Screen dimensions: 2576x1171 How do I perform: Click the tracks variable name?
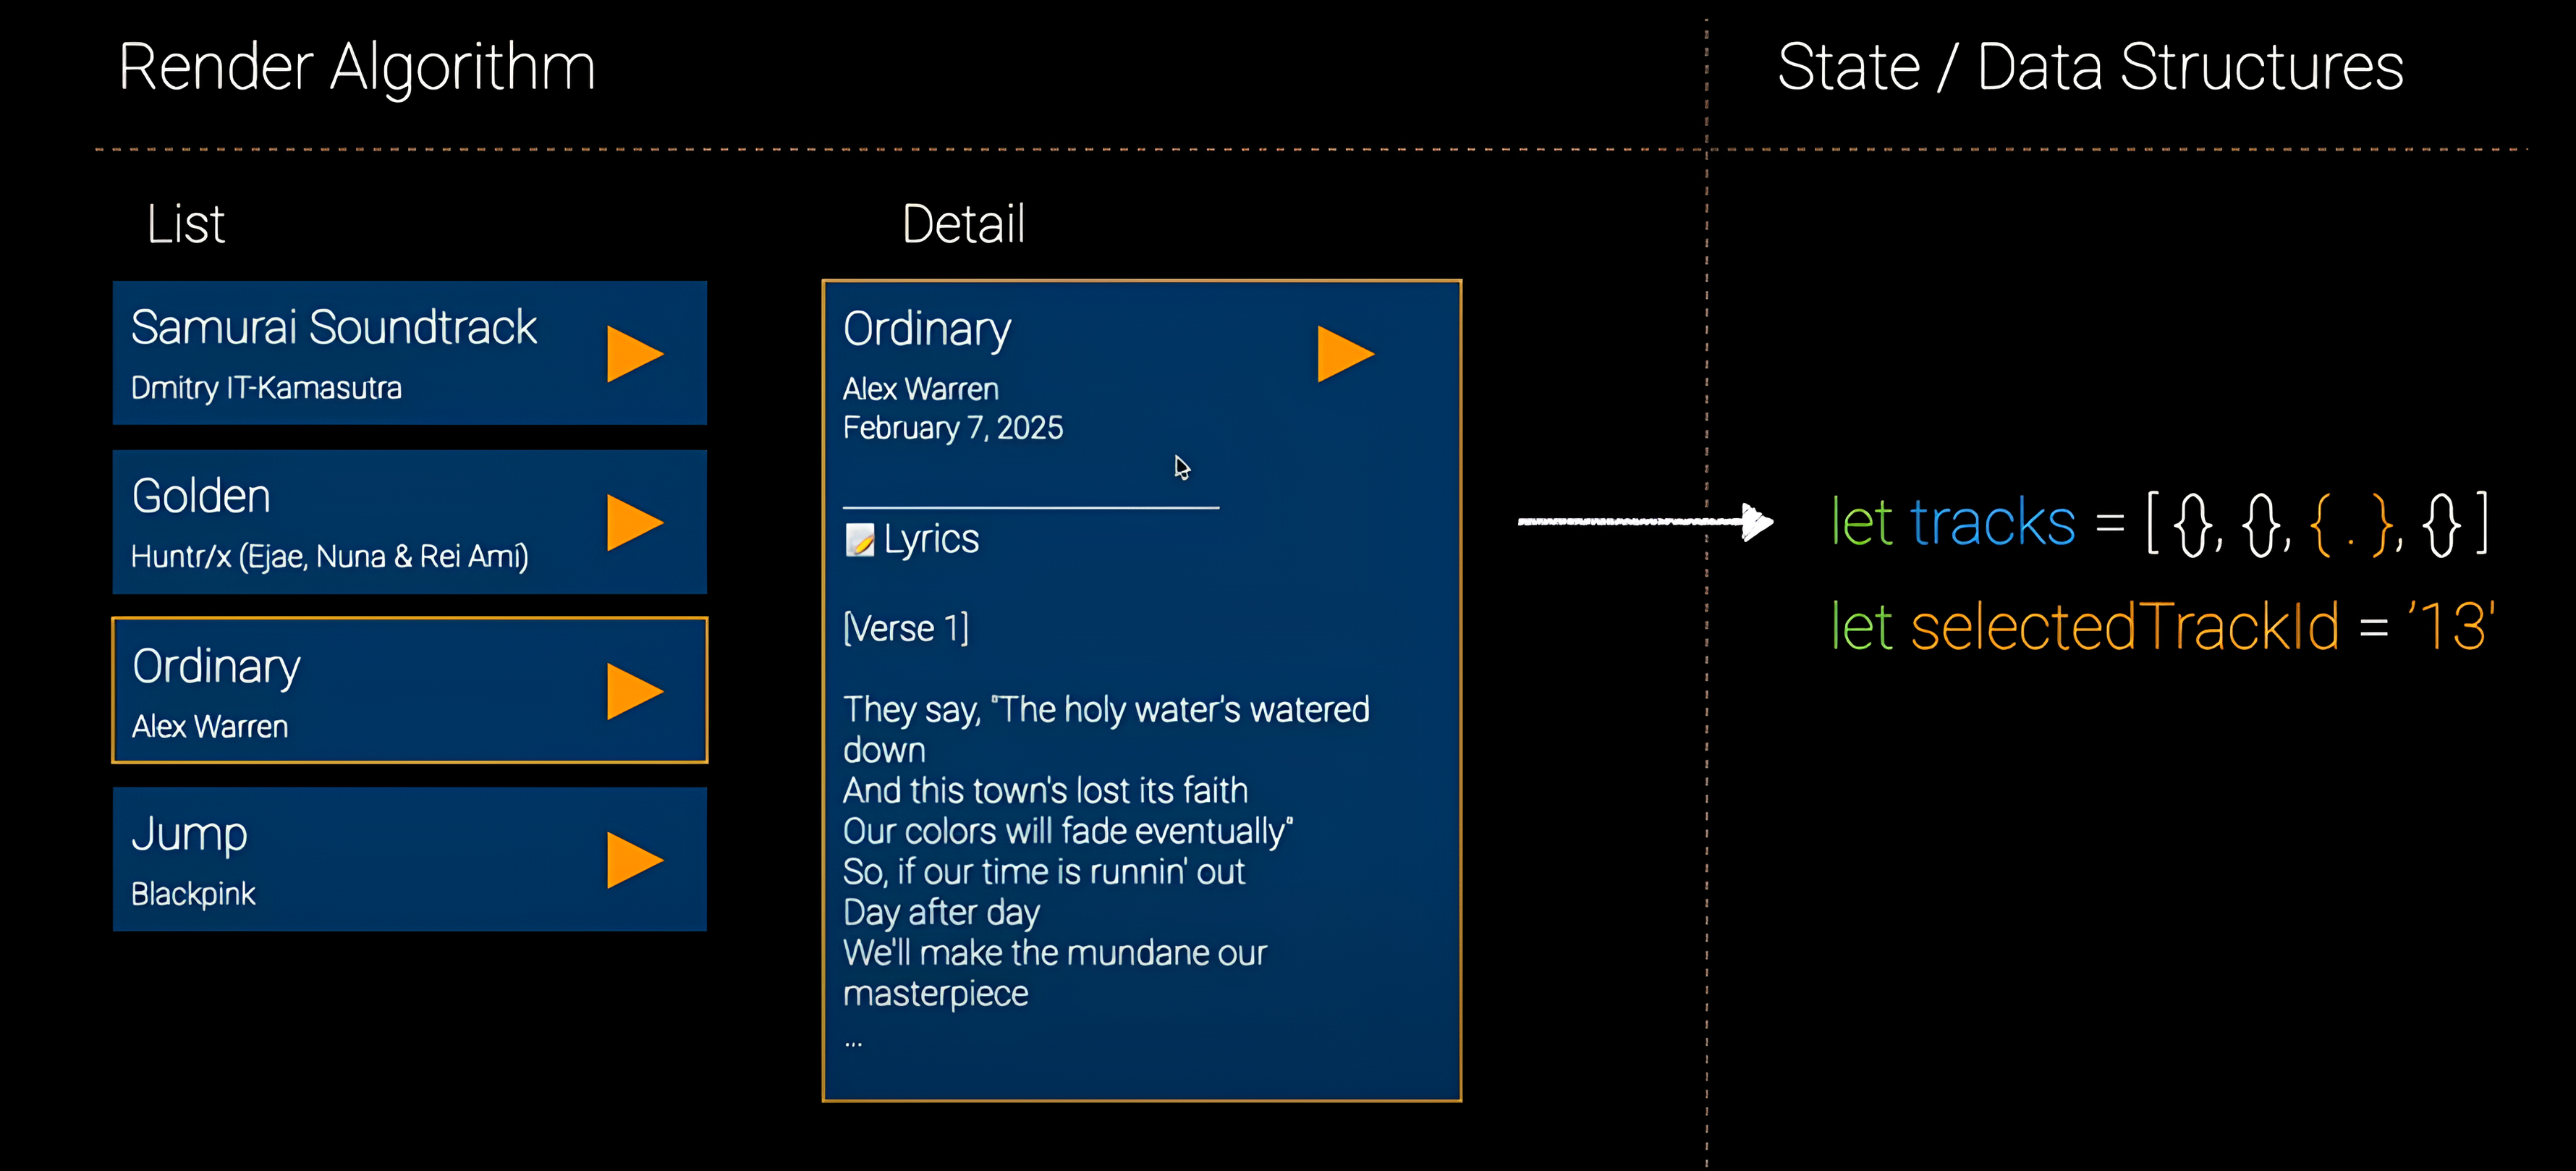click(x=1992, y=522)
